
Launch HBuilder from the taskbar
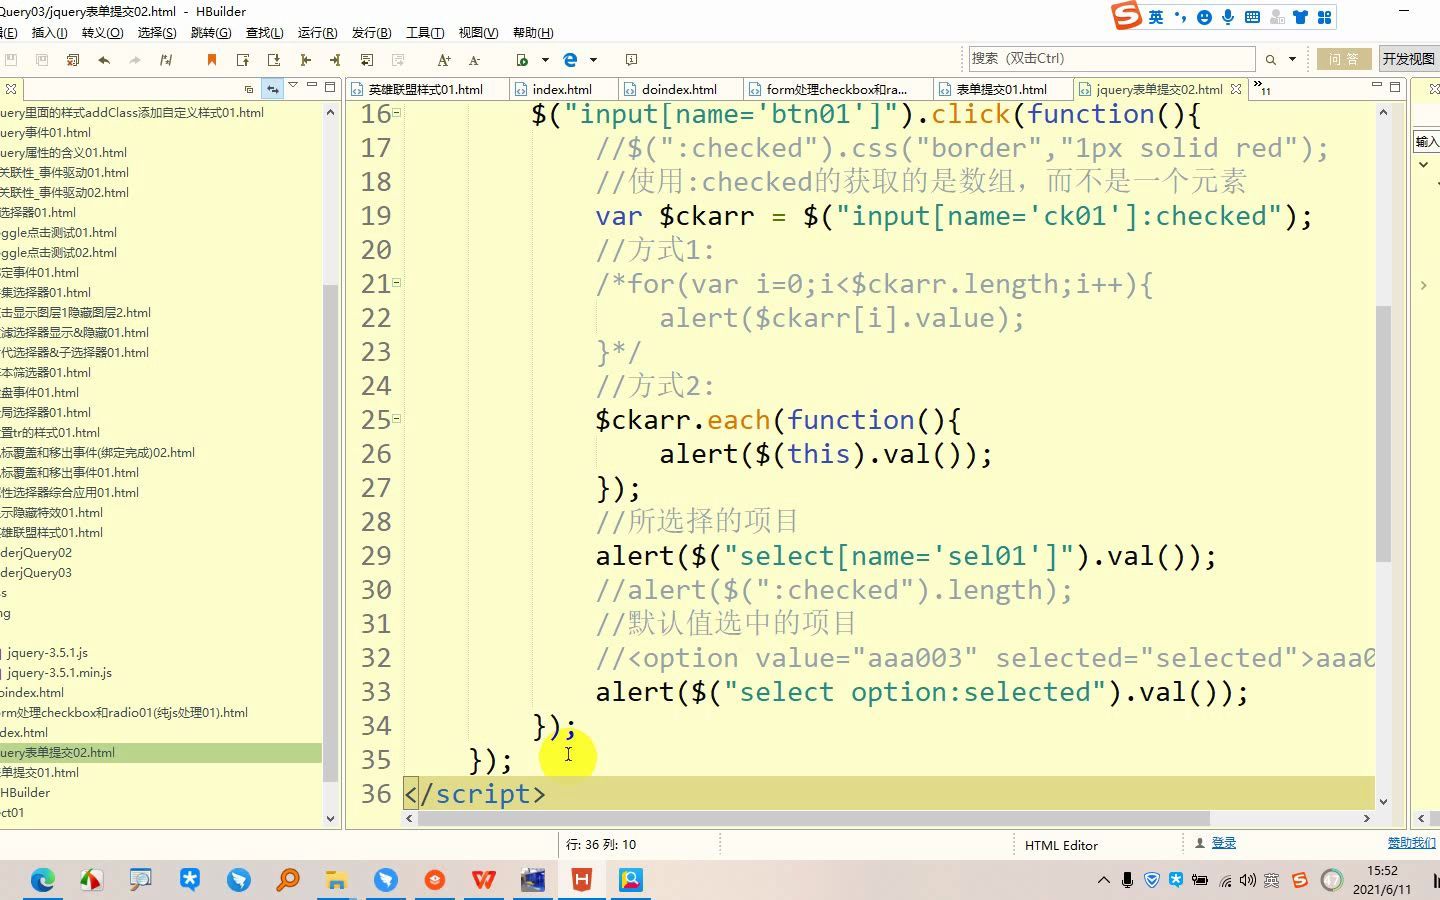581,880
